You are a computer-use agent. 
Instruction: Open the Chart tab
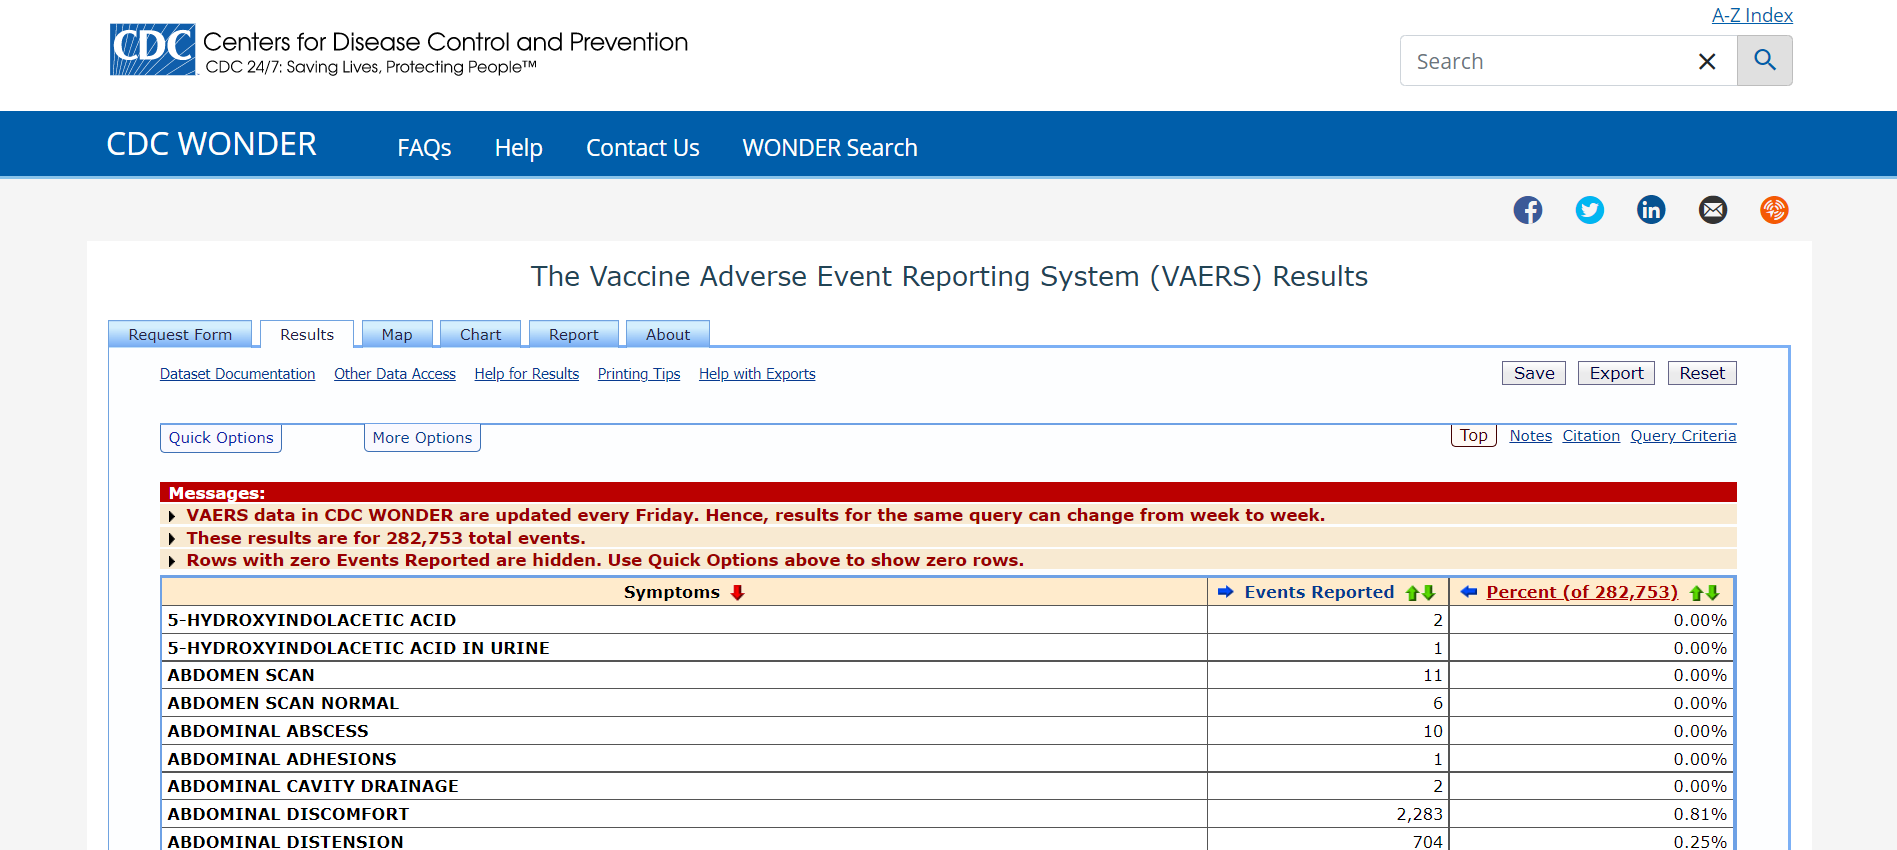click(x=481, y=334)
